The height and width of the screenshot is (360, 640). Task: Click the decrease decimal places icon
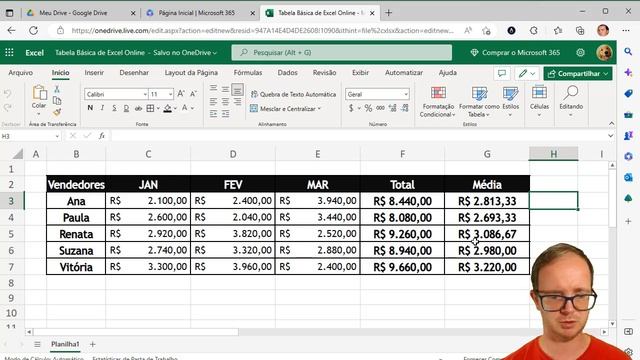[405, 108]
